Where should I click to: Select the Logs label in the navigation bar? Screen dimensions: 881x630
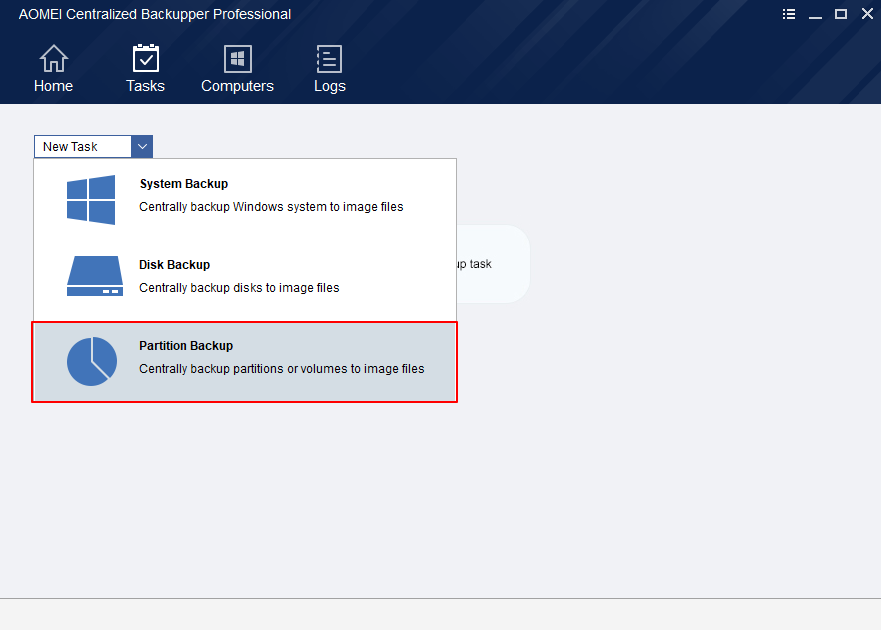point(330,87)
